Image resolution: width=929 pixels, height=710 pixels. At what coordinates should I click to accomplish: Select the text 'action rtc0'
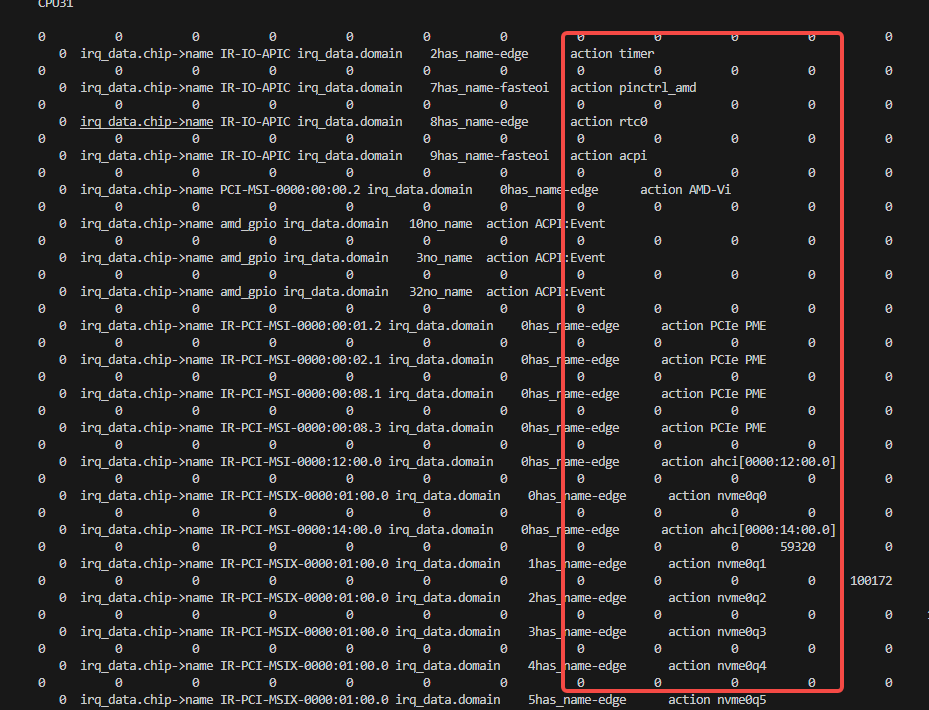click(608, 121)
